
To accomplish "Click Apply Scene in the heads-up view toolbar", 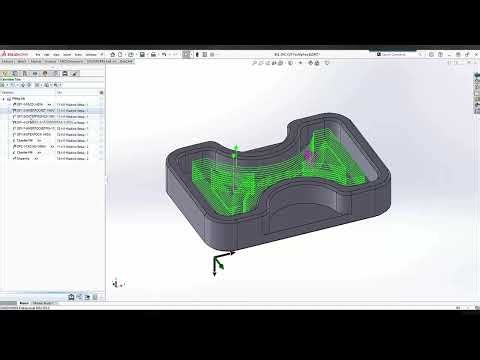I will click(317, 63).
